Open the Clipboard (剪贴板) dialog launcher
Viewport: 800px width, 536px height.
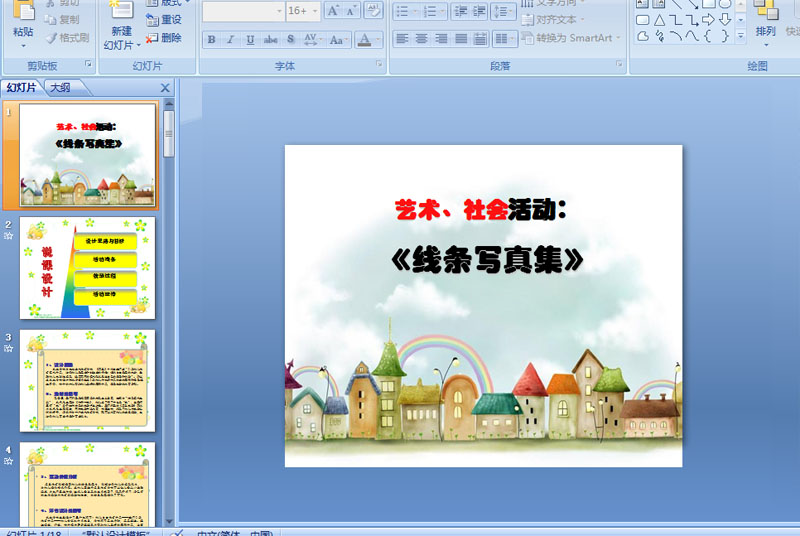coord(88,64)
